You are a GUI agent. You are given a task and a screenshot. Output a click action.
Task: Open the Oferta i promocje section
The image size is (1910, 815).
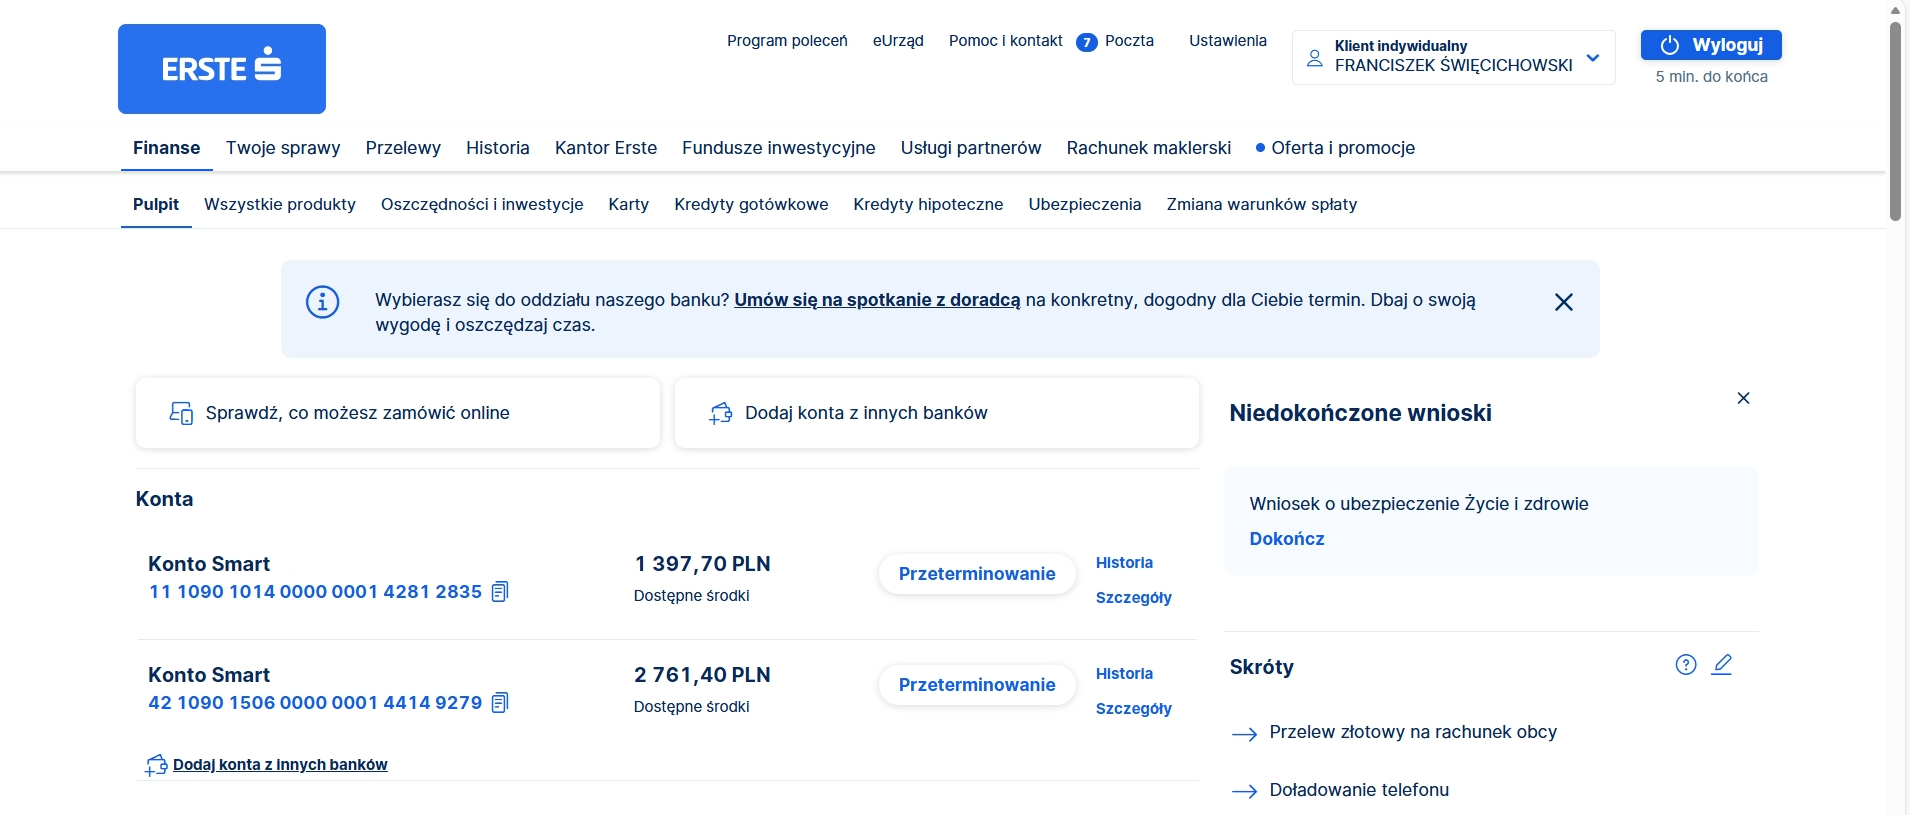tap(1344, 147)
